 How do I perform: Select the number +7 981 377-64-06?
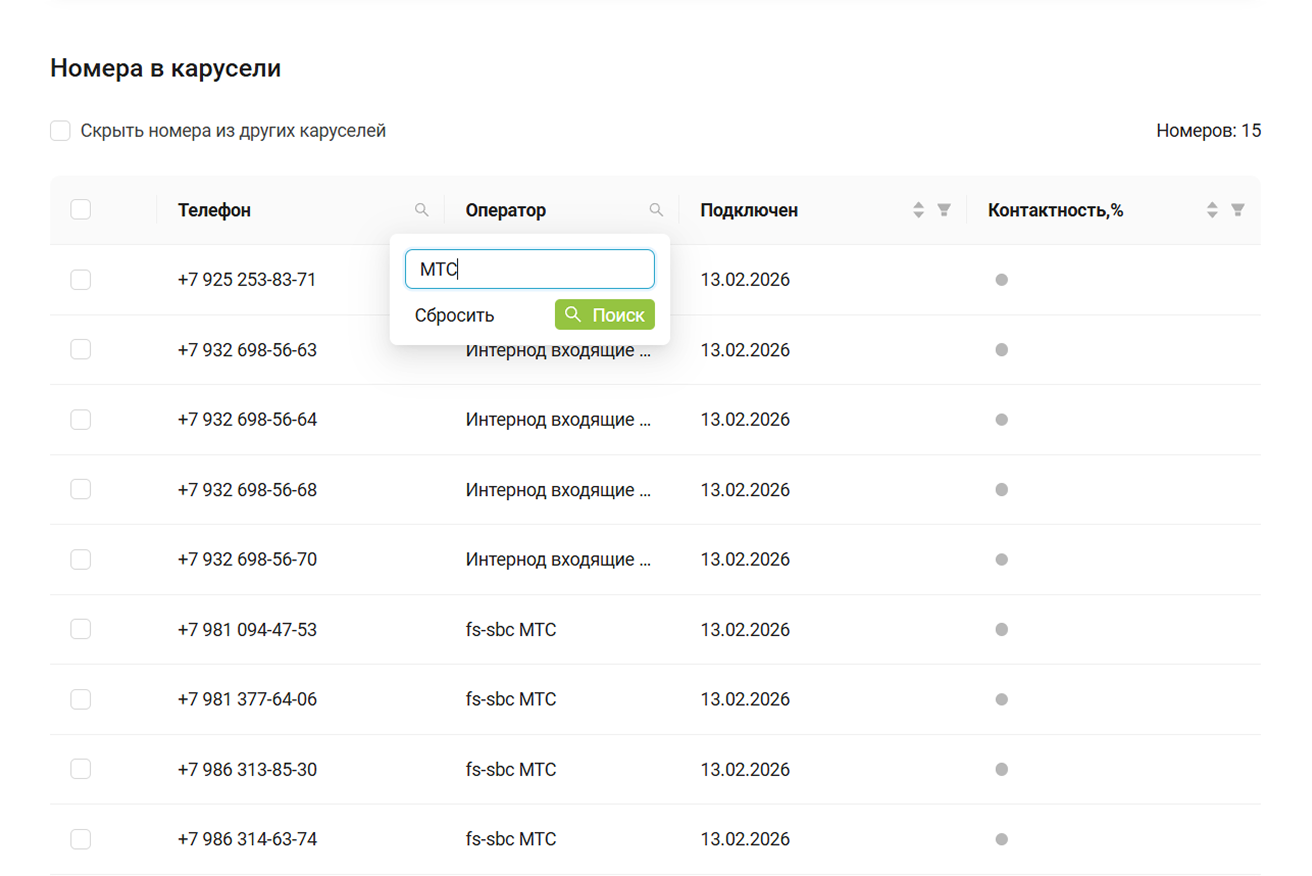tap(247, 700)
